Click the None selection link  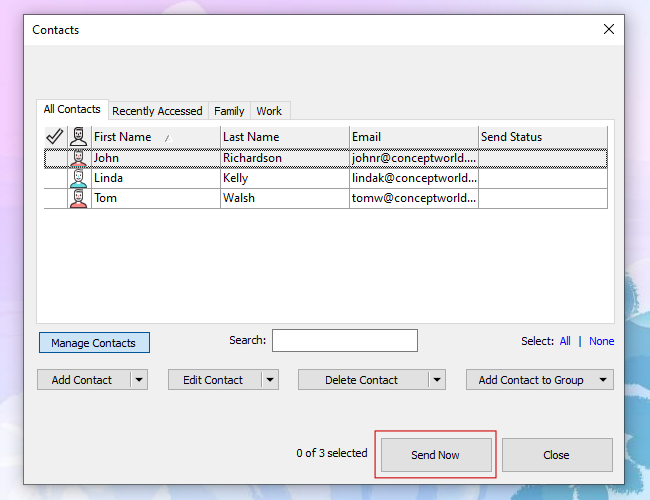[601, 341]
